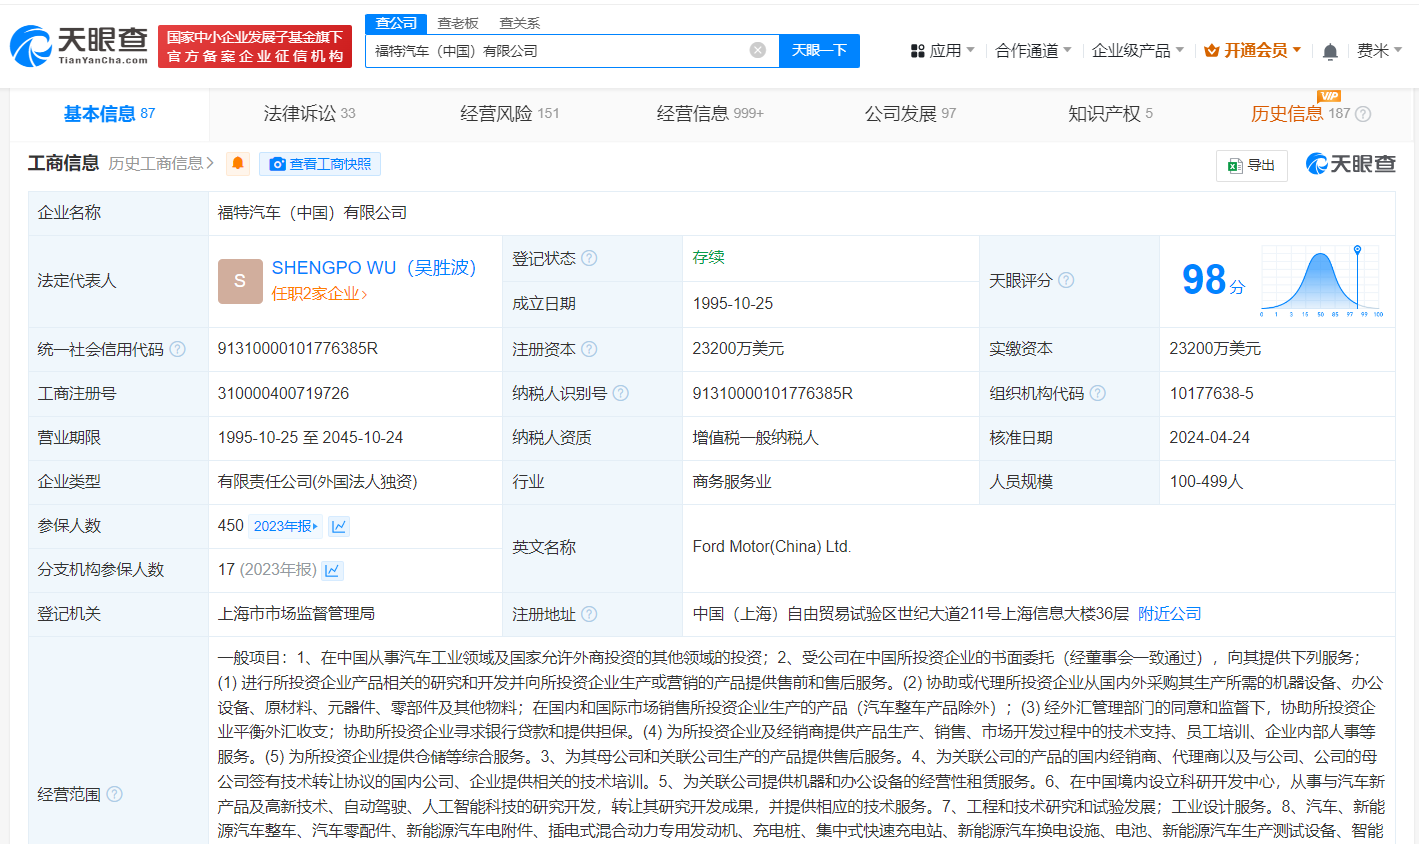Open the trend chart icon beside 参保人数 450
This screenshot has width=1419, height=844.
tap(338, 525)
